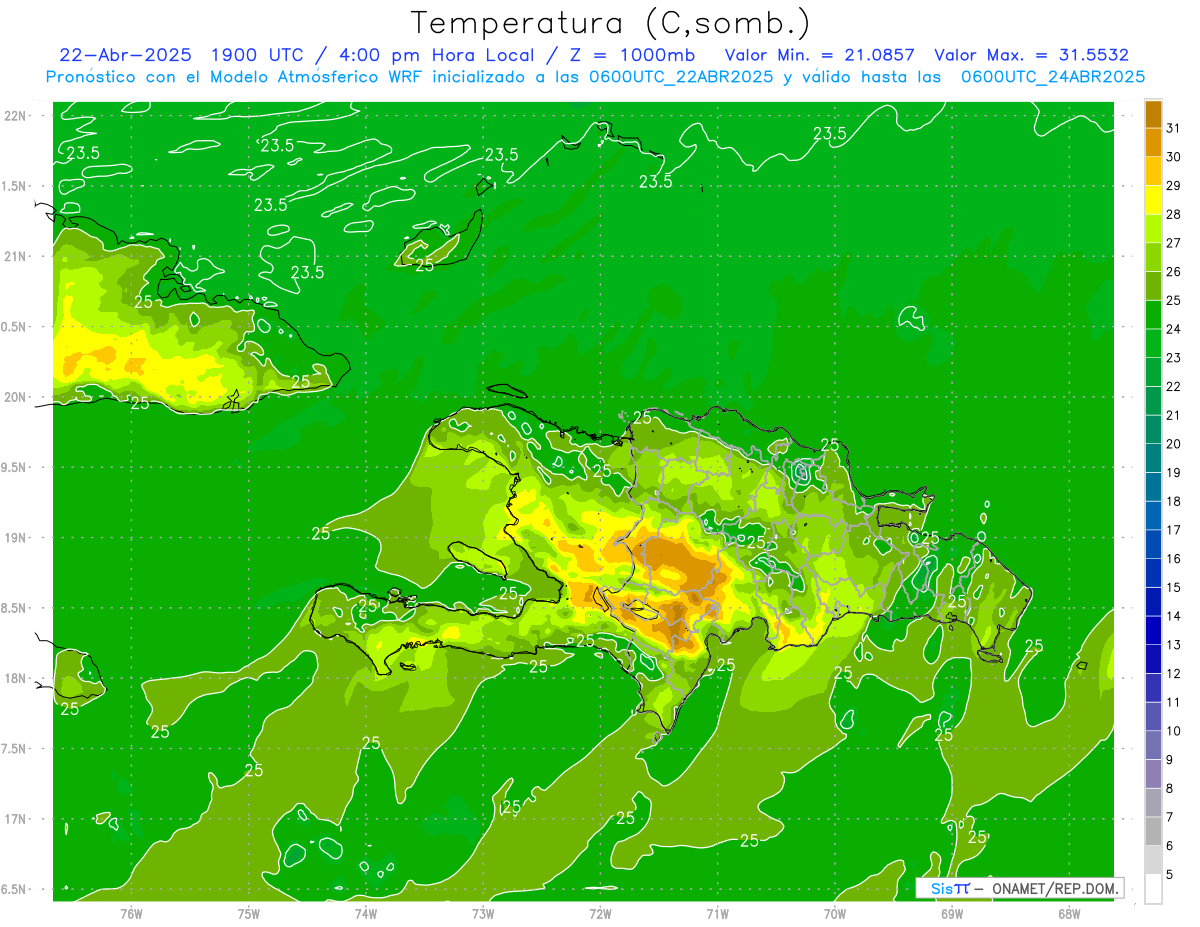Click the '19N' latitude label
This screenshot has height=927, width=1200.
coord(15,537)
